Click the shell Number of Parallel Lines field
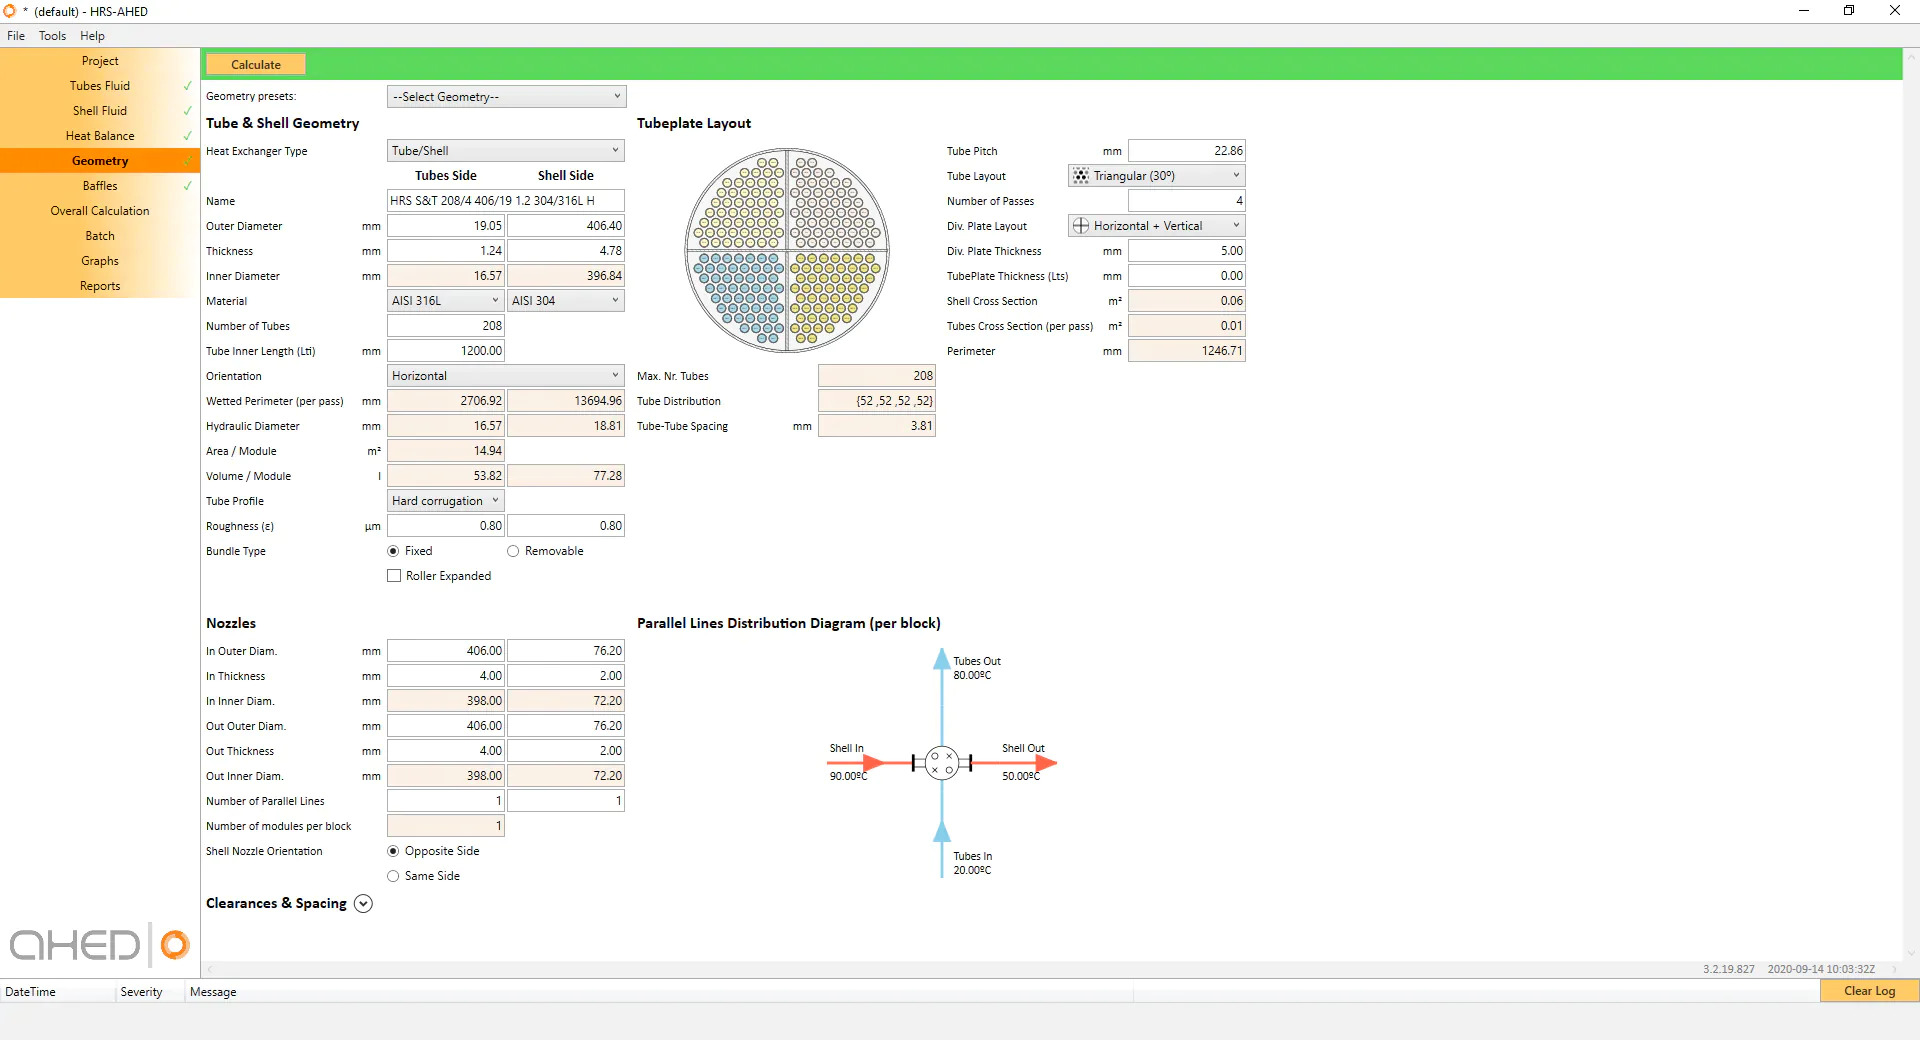Viewport: 1920px width, 1040px height. tap(566, 801)
